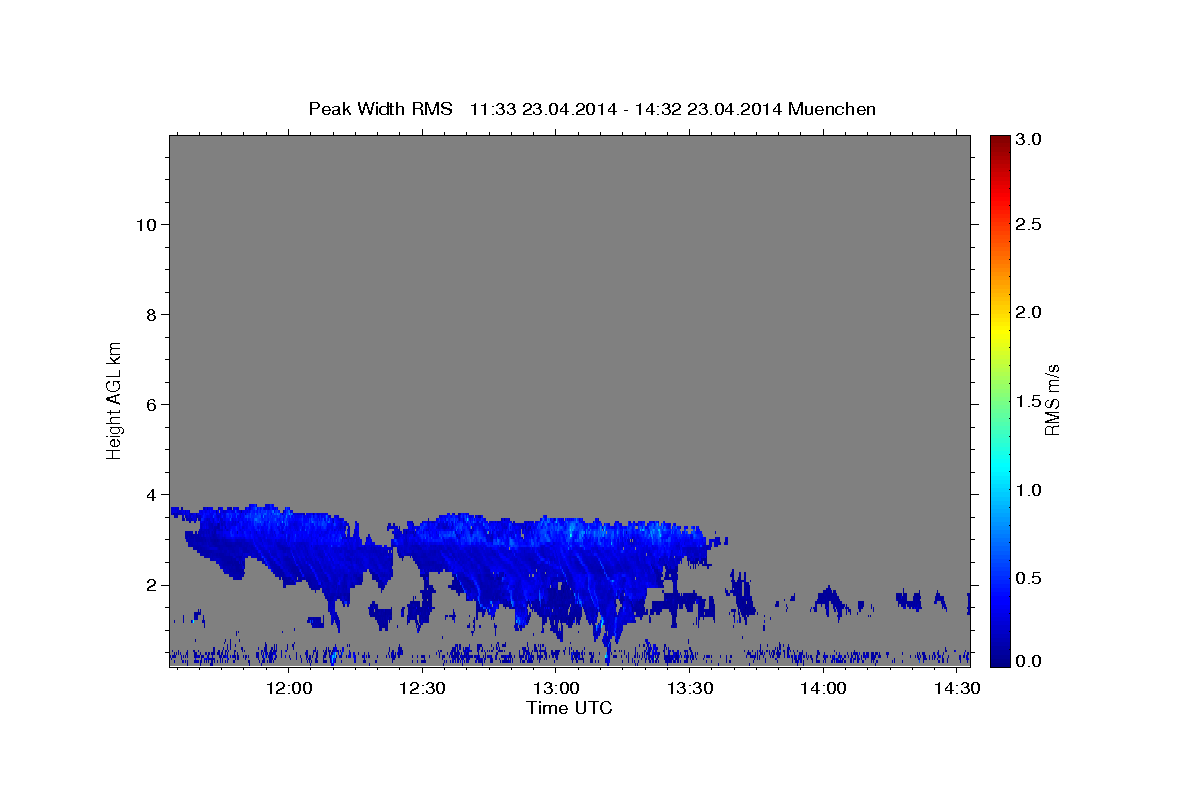Click the height tick label 2
This screenshot has height=800, width=1200.
pos(149,585)
